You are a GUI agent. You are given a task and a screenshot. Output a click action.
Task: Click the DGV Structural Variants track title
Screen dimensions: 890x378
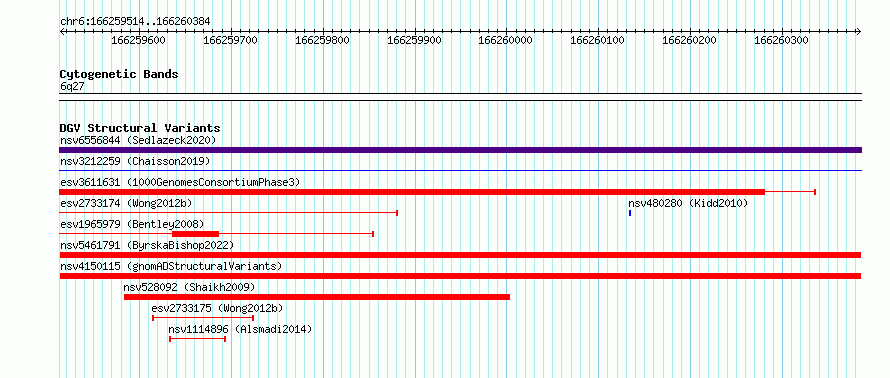tap(140, 128)
